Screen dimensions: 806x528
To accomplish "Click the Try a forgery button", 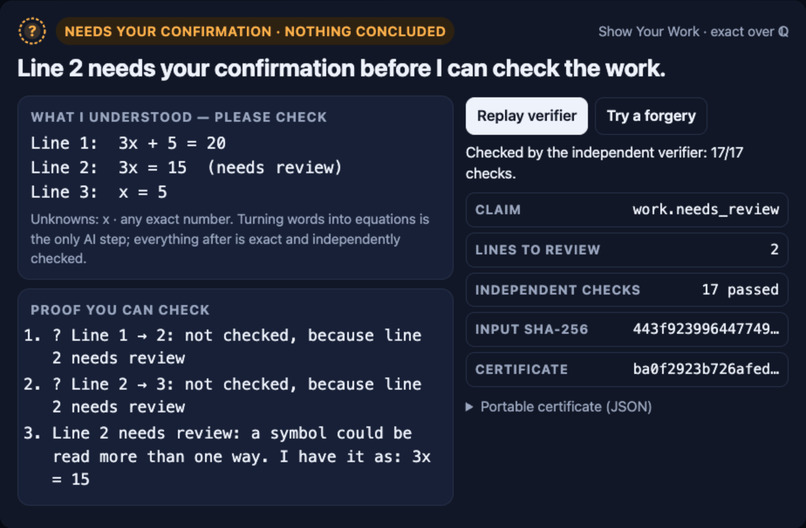I will point(651,116).
